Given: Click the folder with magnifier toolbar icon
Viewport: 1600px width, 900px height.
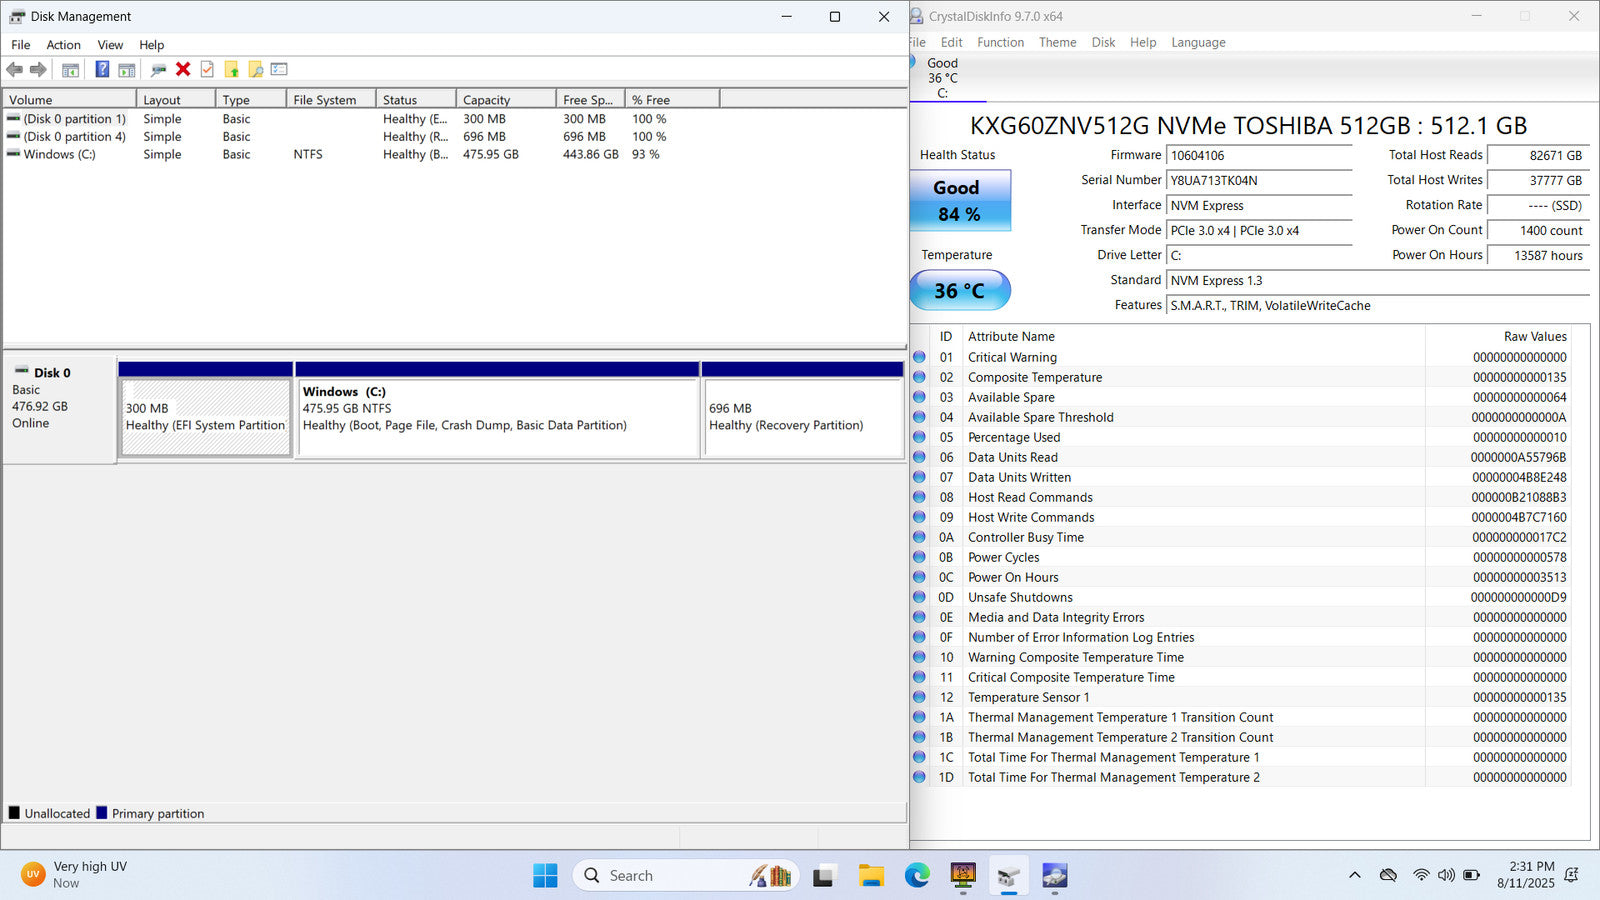Looking at the screenshot, I should coord(256,69).
